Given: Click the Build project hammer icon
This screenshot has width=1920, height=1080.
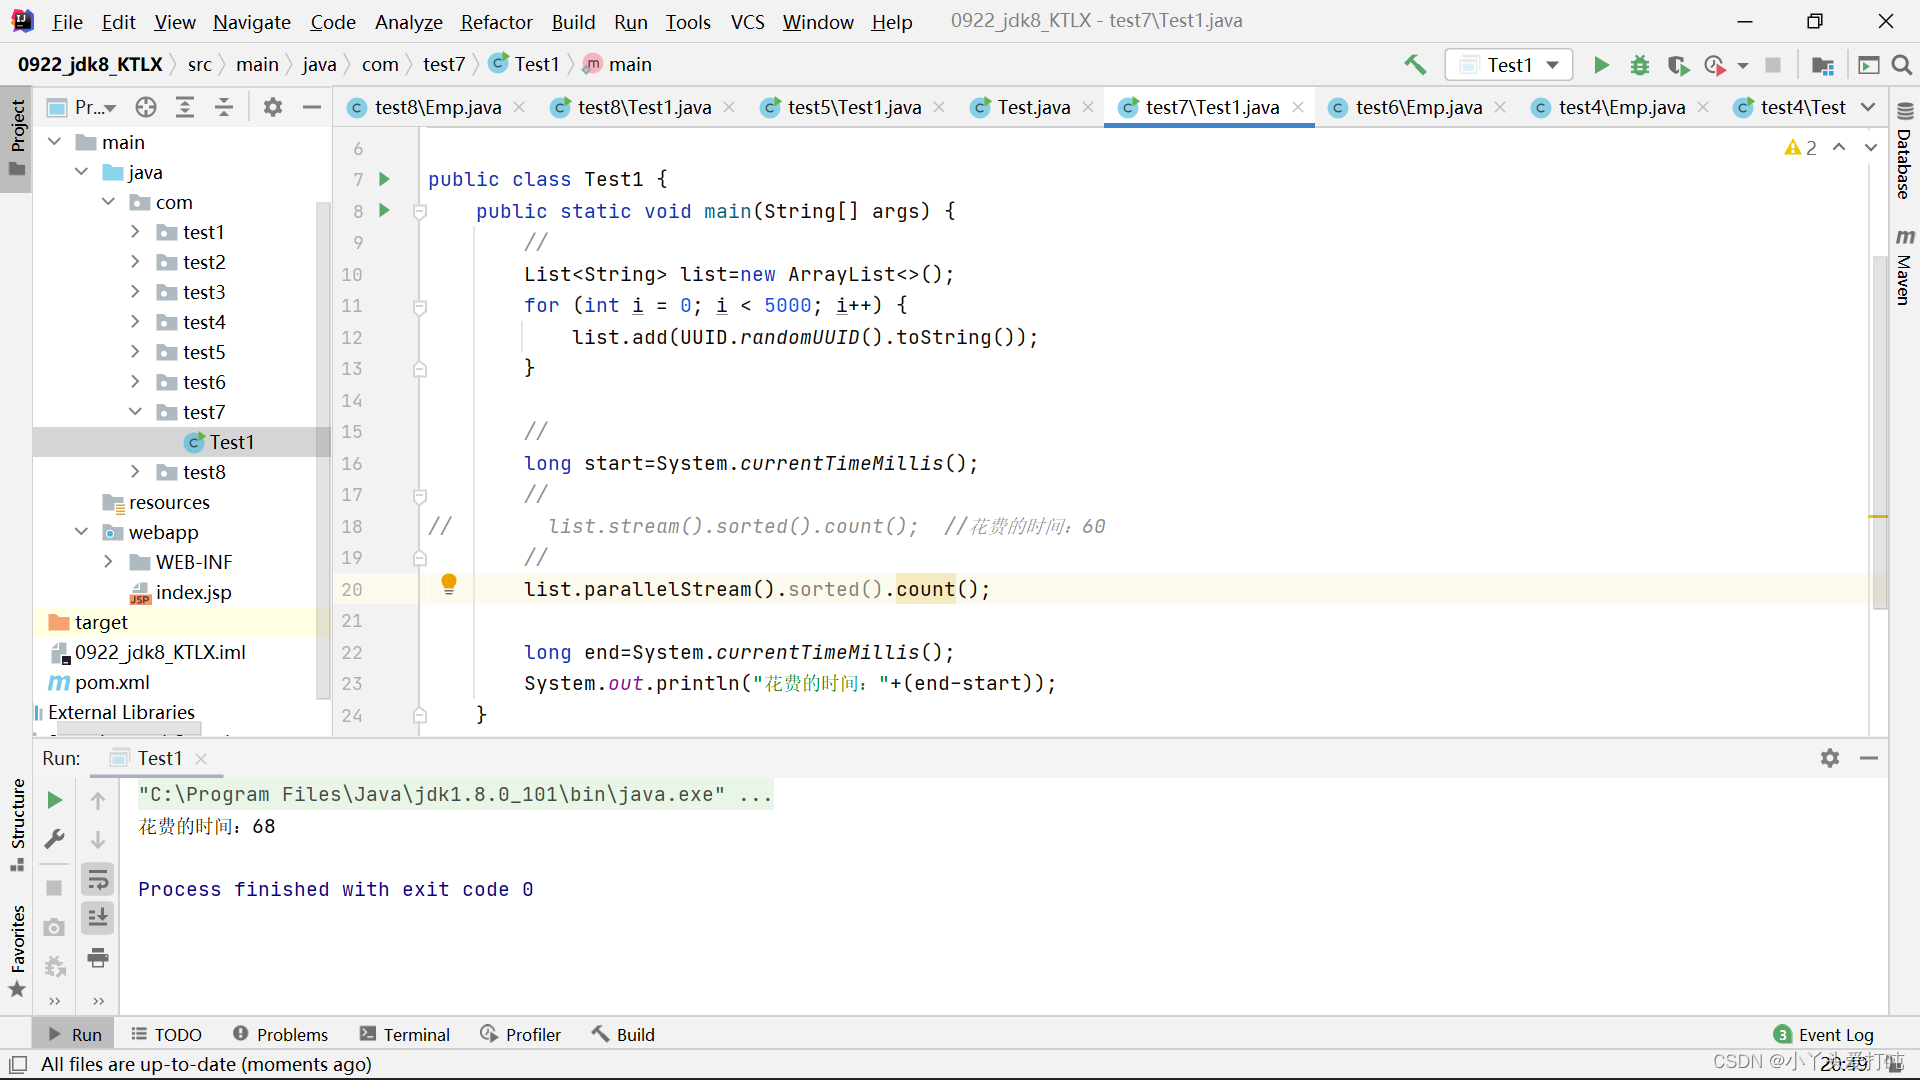Looking at the screenshot, I should (1415, 65).
